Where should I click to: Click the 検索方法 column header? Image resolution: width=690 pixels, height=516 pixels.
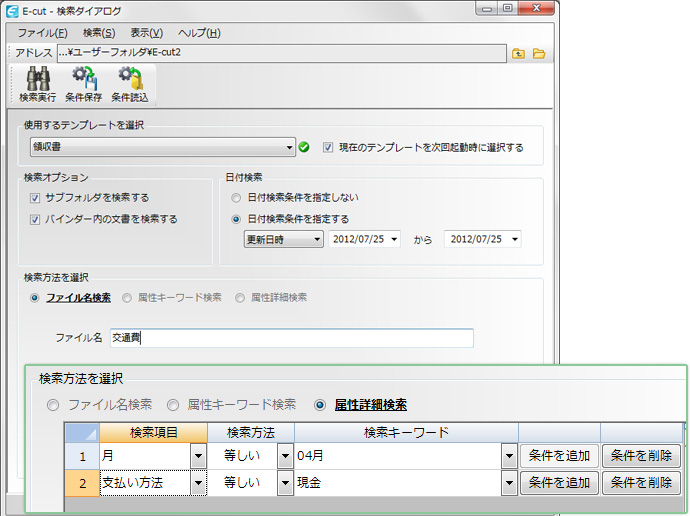point(251,433)
